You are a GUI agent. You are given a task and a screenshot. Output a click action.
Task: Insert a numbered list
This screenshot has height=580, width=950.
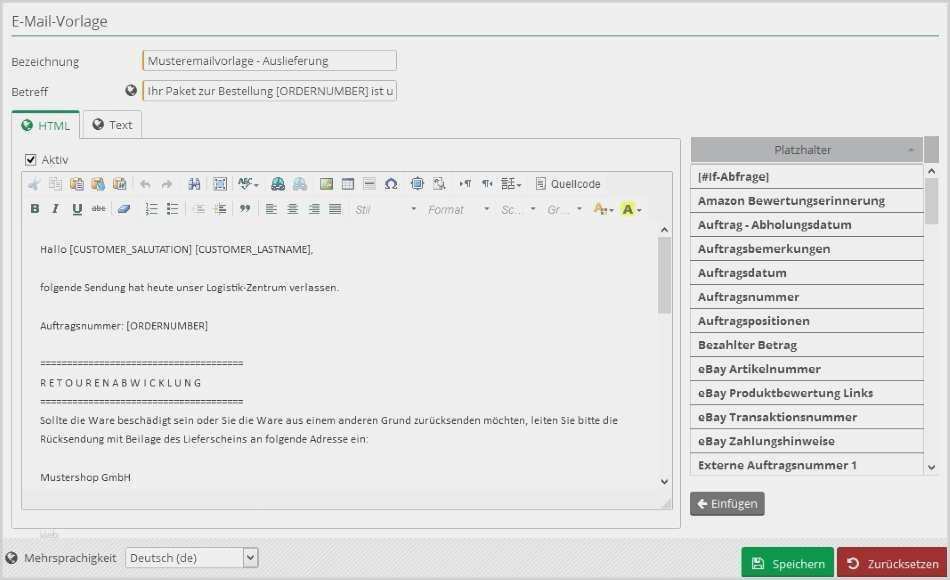(x=151, y=209)
